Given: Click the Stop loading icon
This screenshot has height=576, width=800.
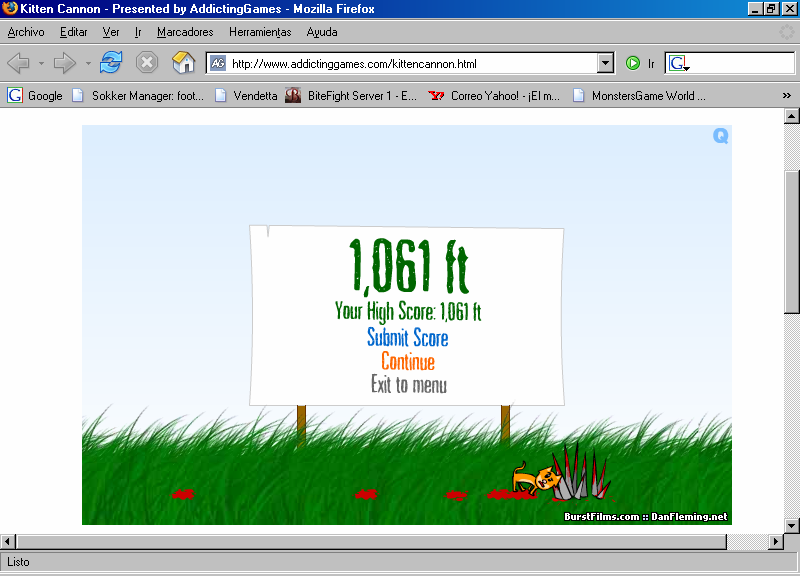Looking at the screenshot, I should [x=147, y=63].
